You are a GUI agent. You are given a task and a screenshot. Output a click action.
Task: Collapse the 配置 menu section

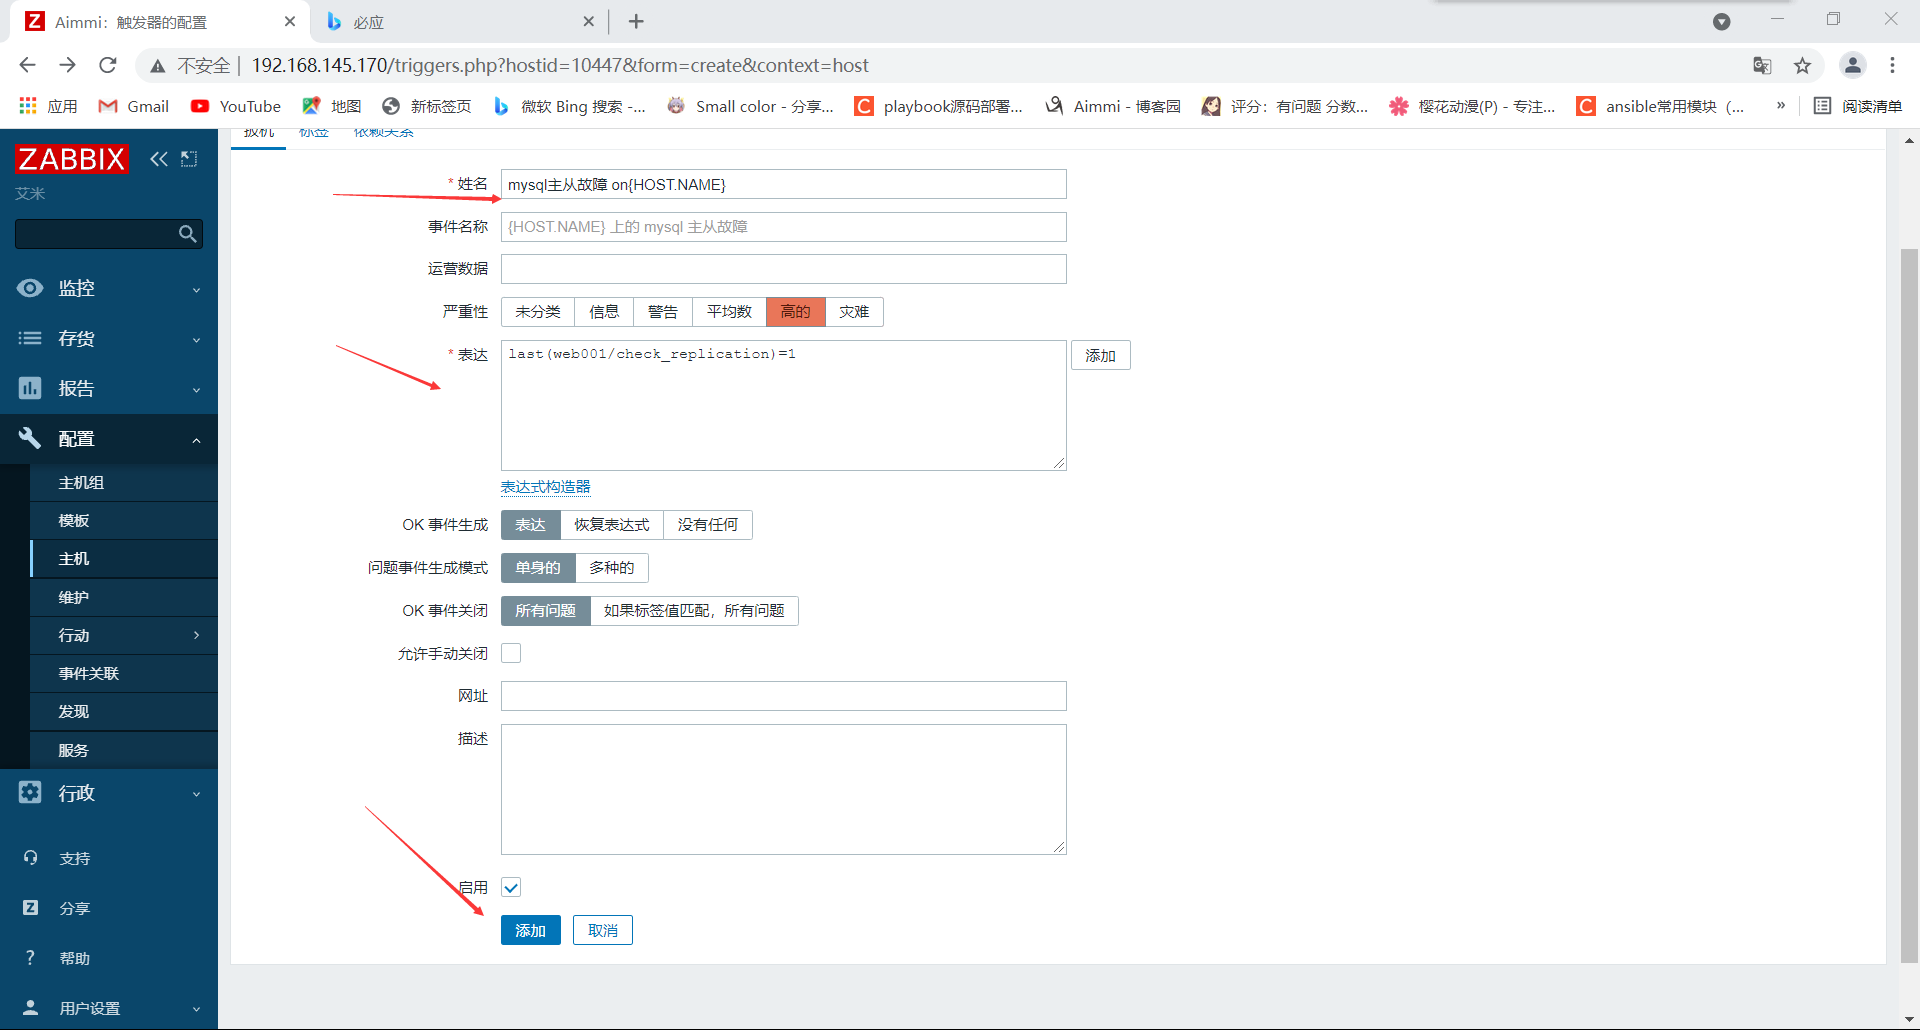point(196,440)
